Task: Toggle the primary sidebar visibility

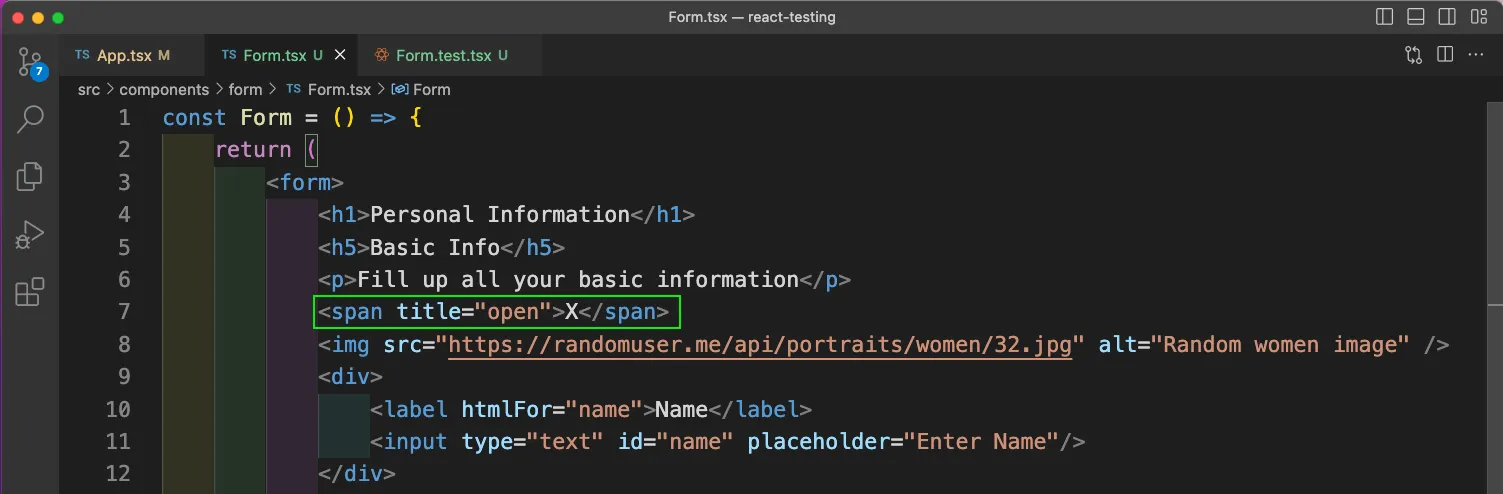Action: pos(1385,17)
